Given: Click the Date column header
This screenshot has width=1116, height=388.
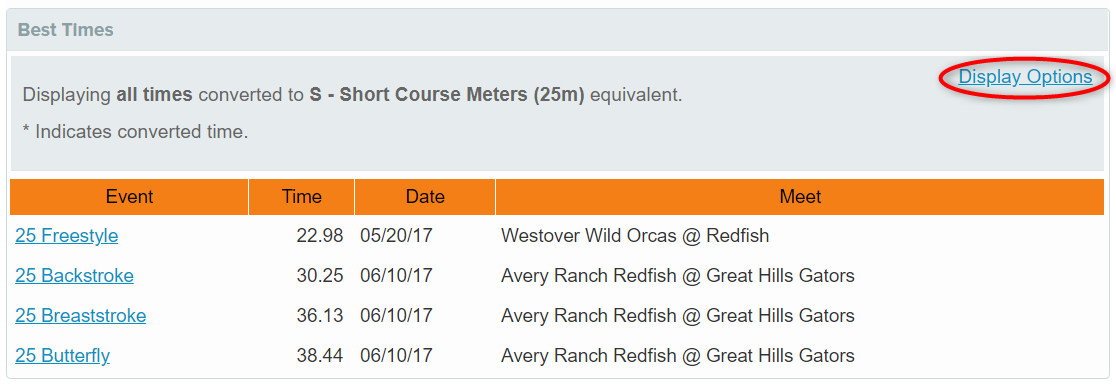Looking at the screenshot, I should (x=425, y=197).
